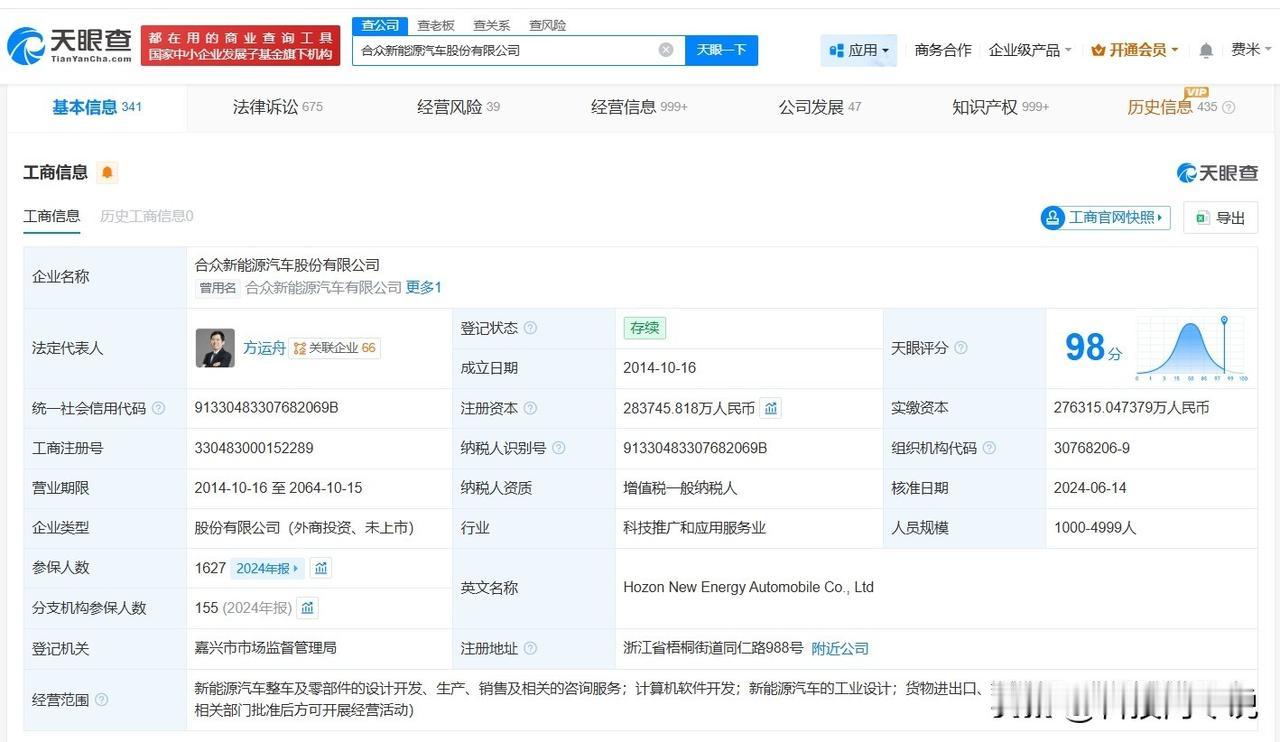Image resolution: width=1280 pixels, height=742 pixels.
Task: Click the chart icon next to 注册资本 value
Action: click(770, 408)
